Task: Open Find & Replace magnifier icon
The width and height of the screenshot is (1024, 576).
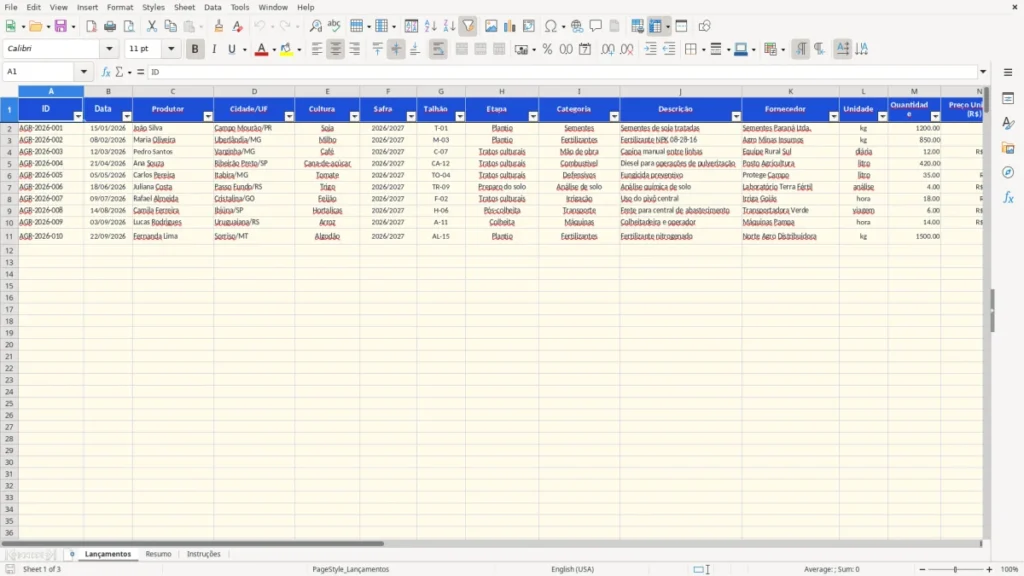Action: tap(315, 26)
